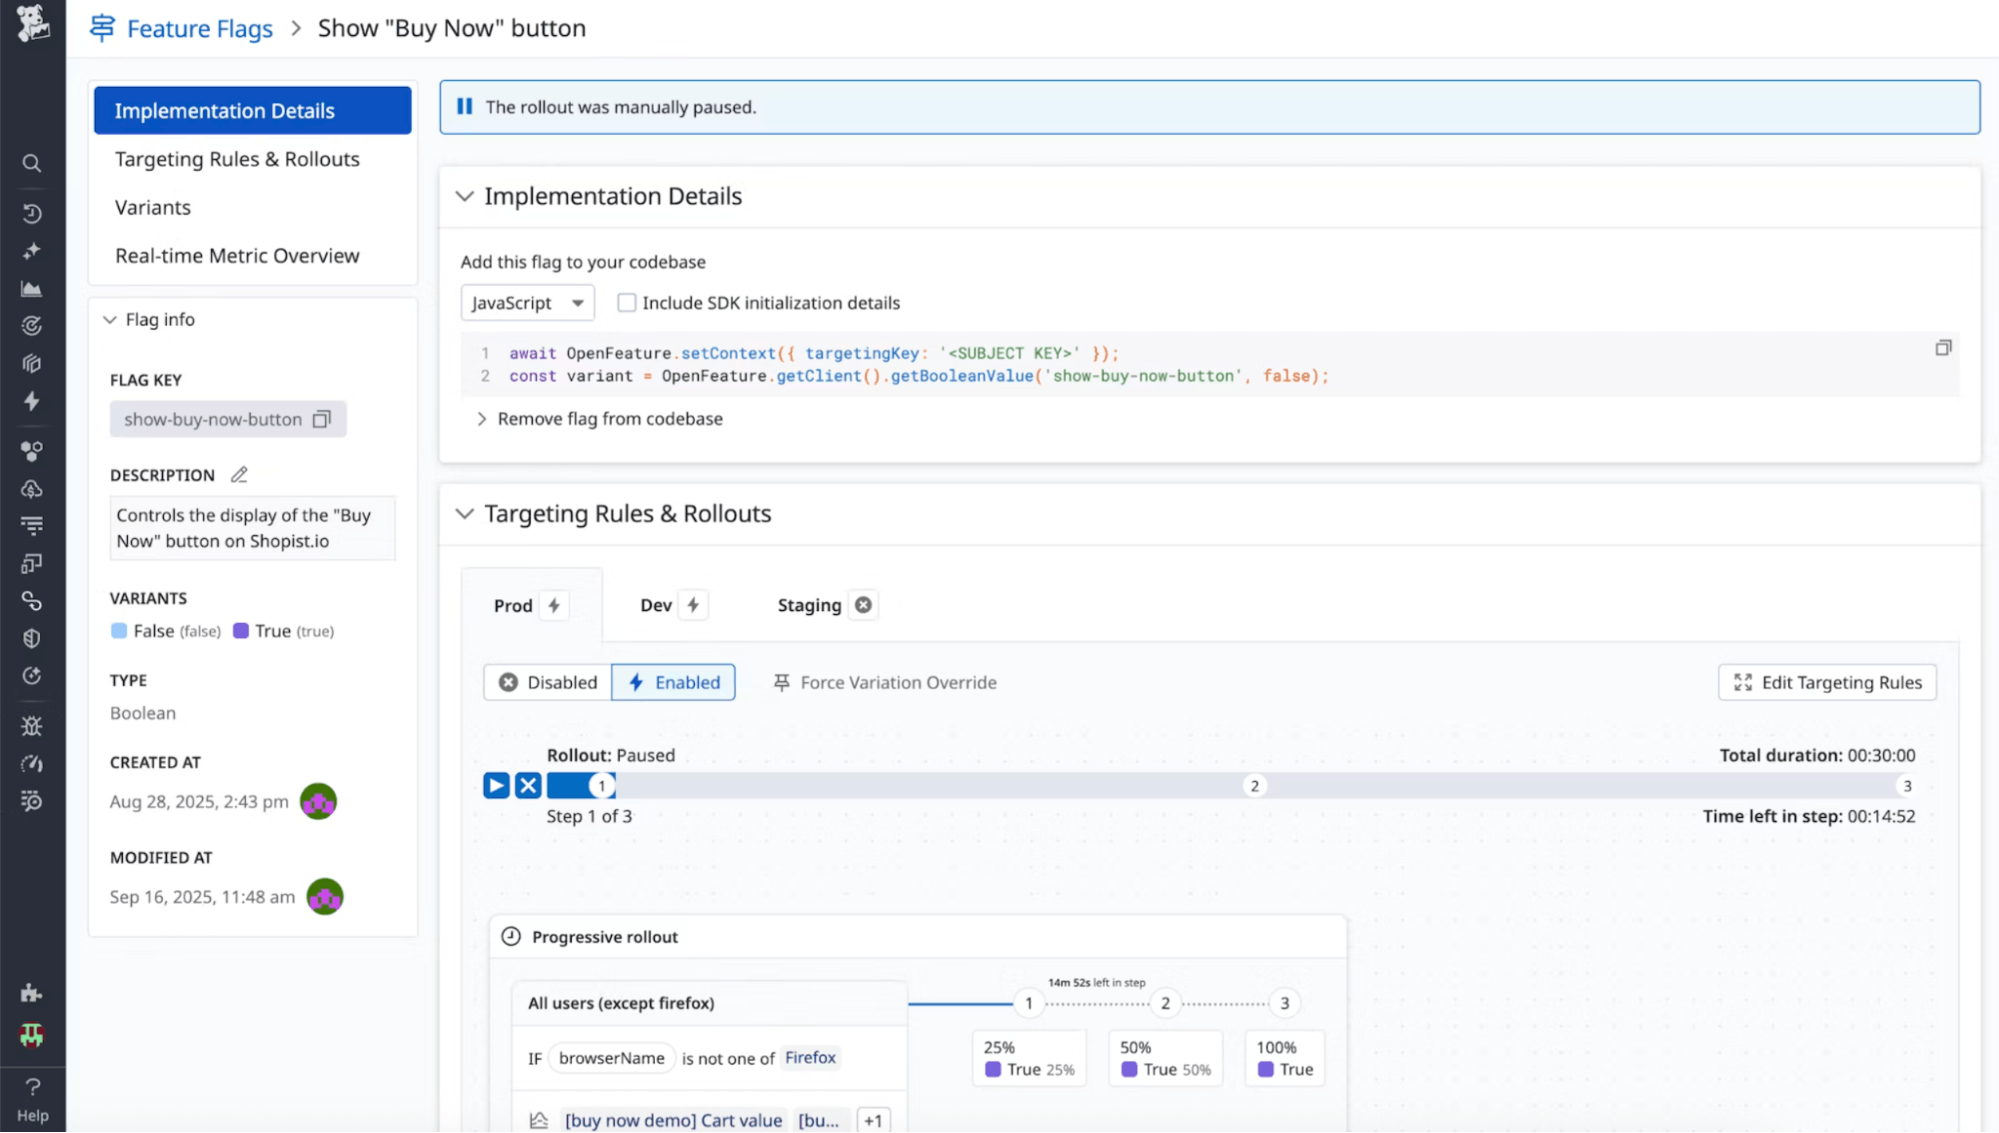Select the Enabled state toggle
Image resolution: width=1999 pixels, height=1133 pixels.
click(673, 682)
